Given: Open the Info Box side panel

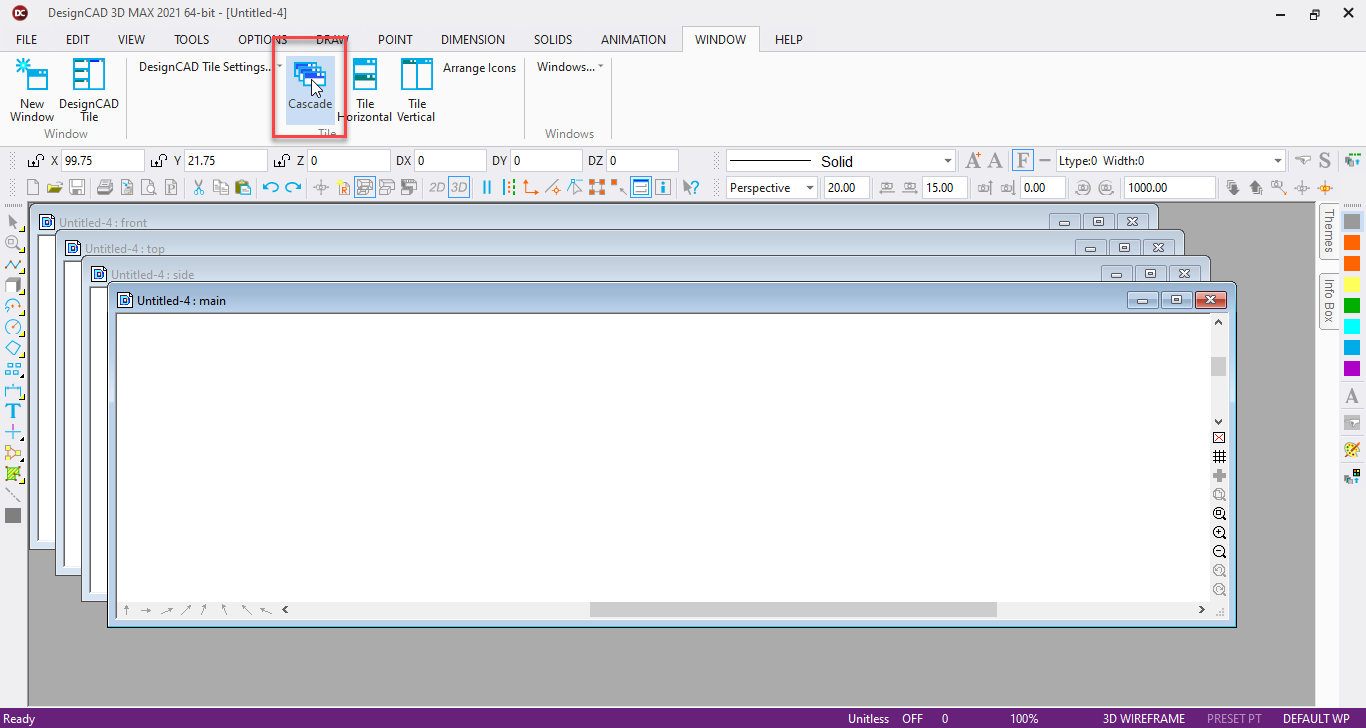Looking at the screenshot, I should click(1329, 300).
